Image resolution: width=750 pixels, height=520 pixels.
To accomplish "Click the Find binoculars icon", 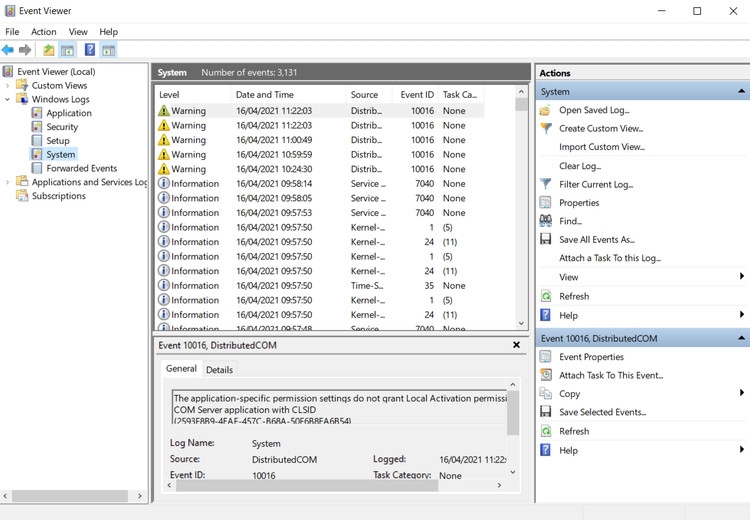I will 545,221.
